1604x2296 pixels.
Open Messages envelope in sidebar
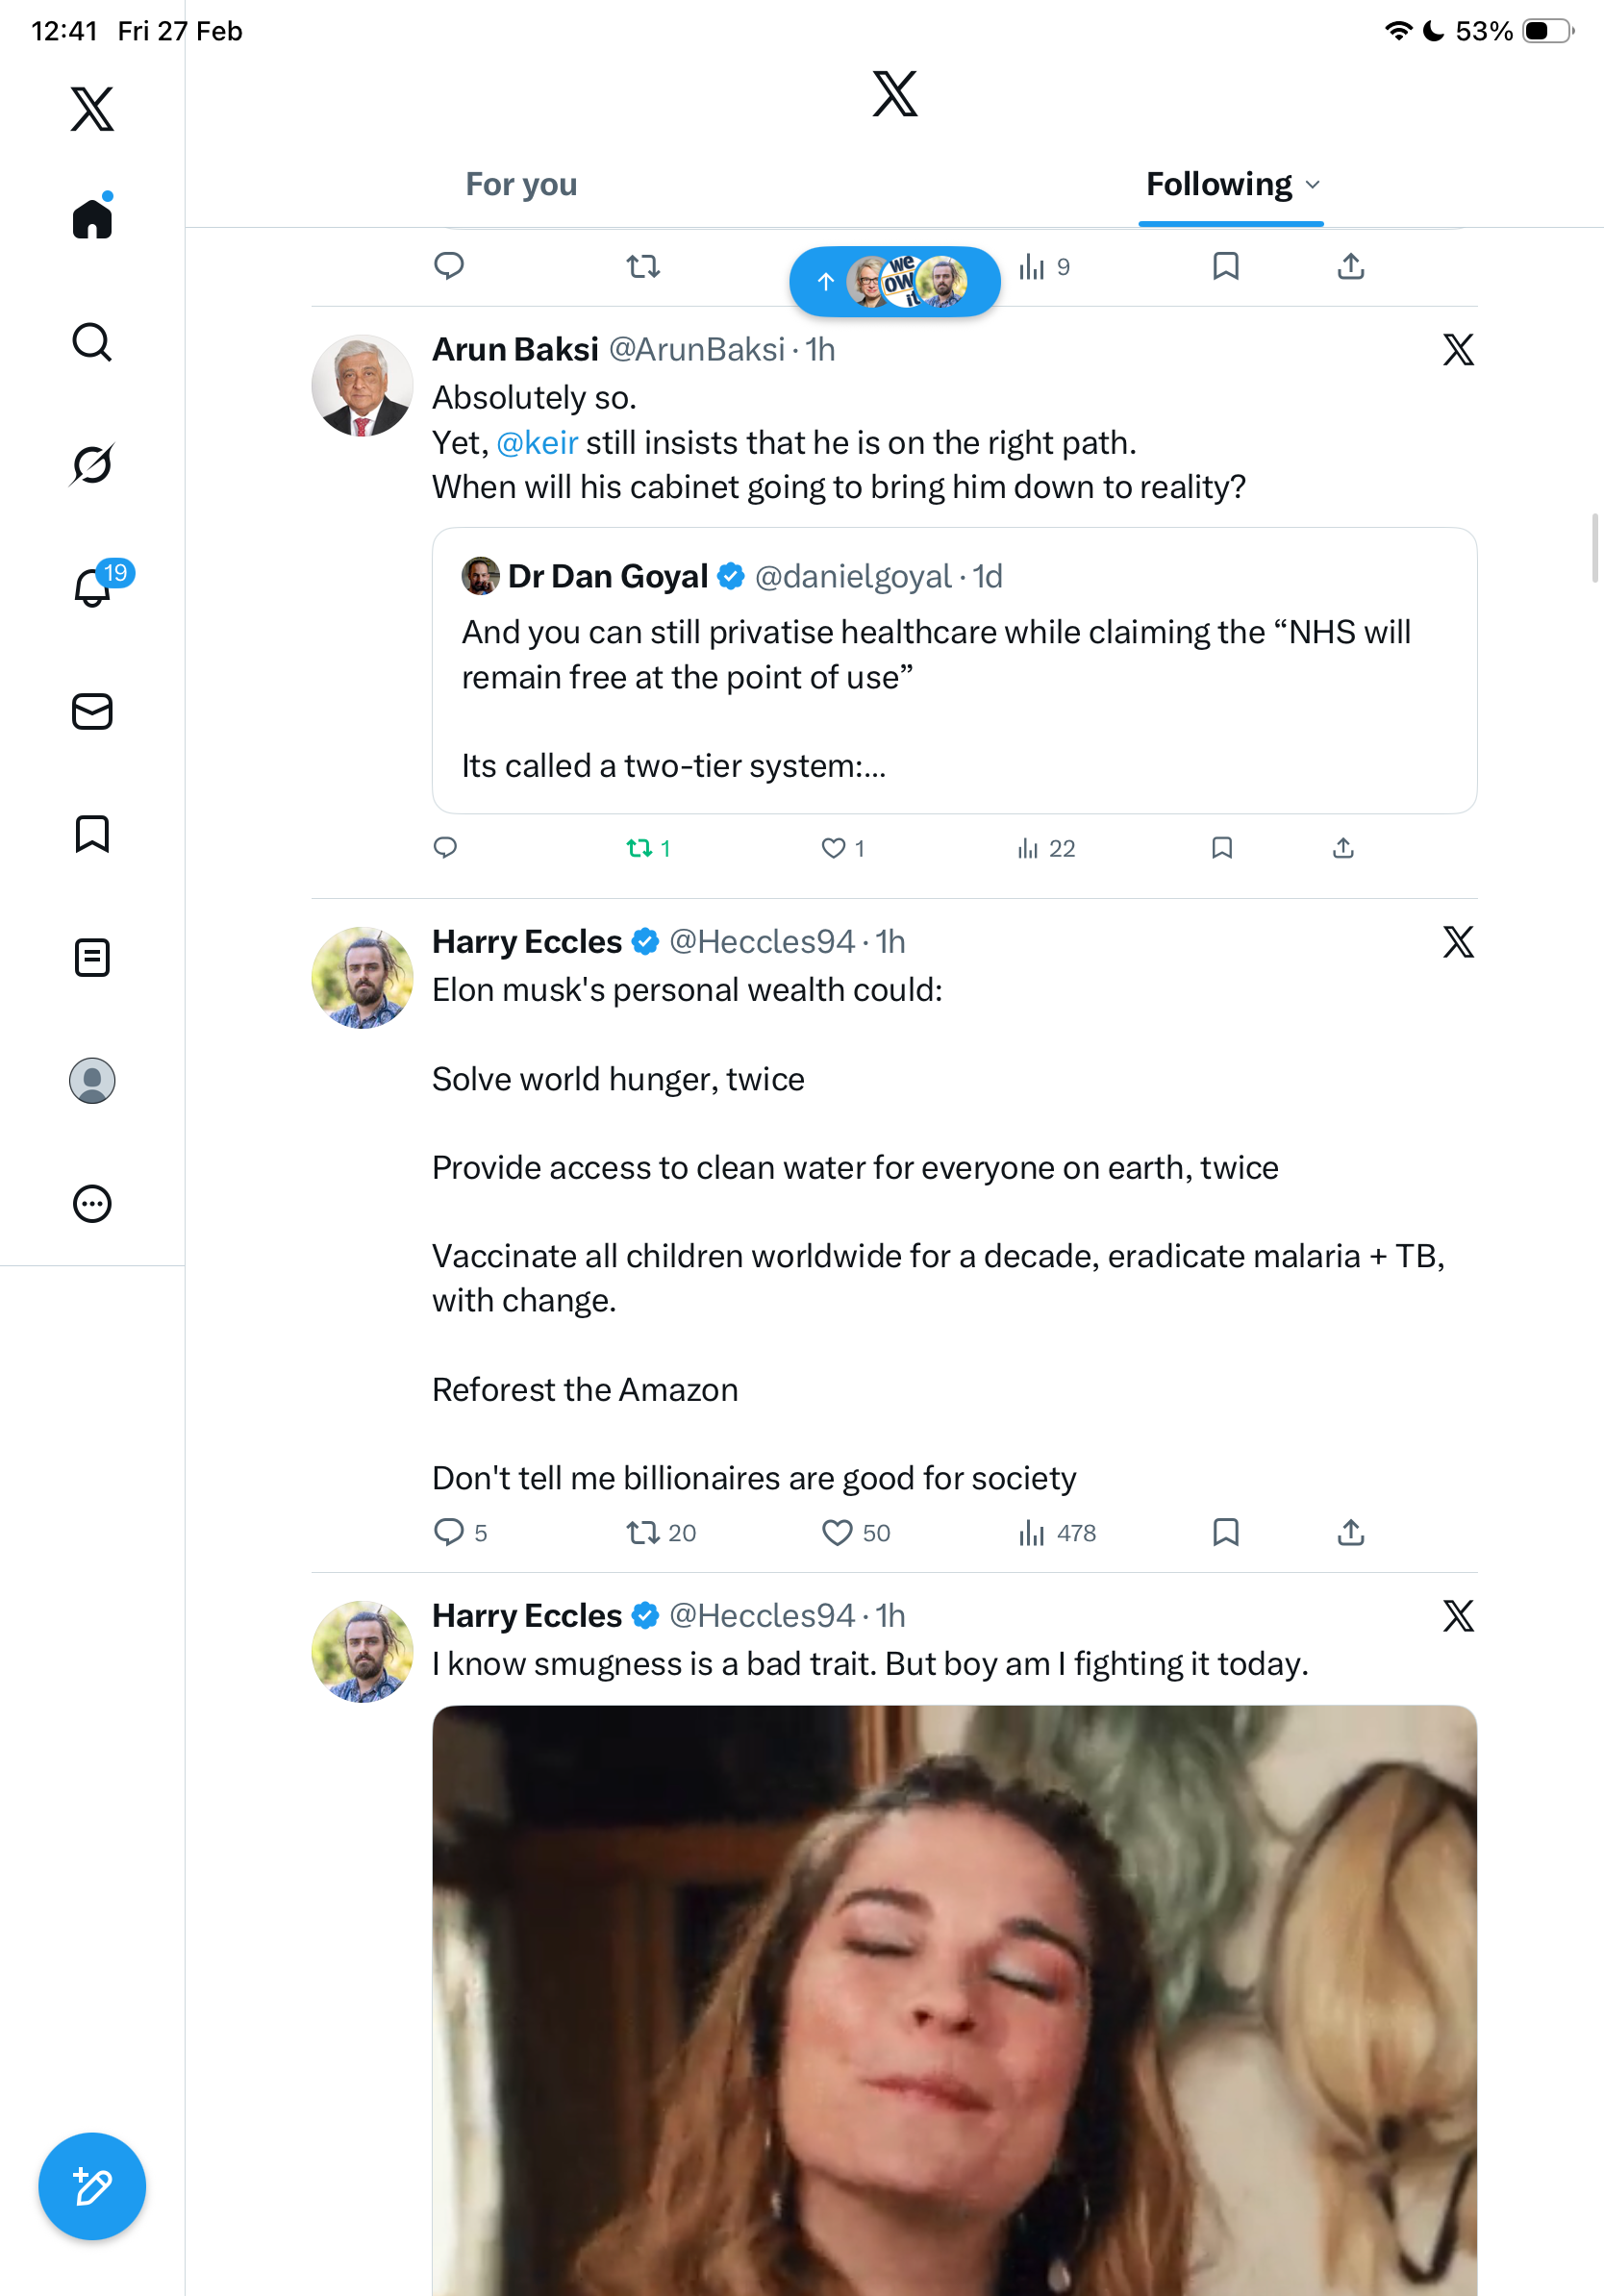coord(92,711)
